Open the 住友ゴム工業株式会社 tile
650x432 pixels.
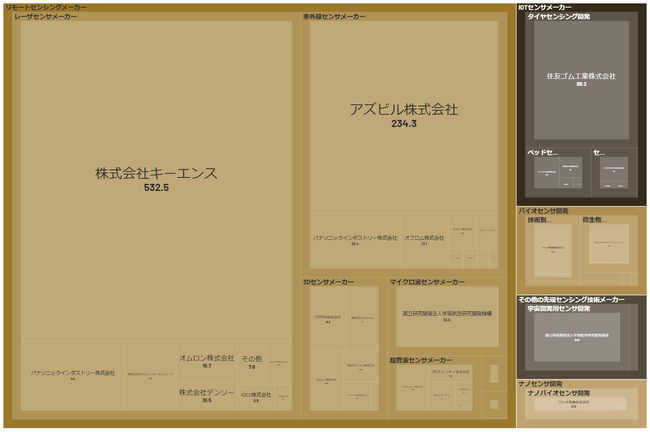pos(580,79)
